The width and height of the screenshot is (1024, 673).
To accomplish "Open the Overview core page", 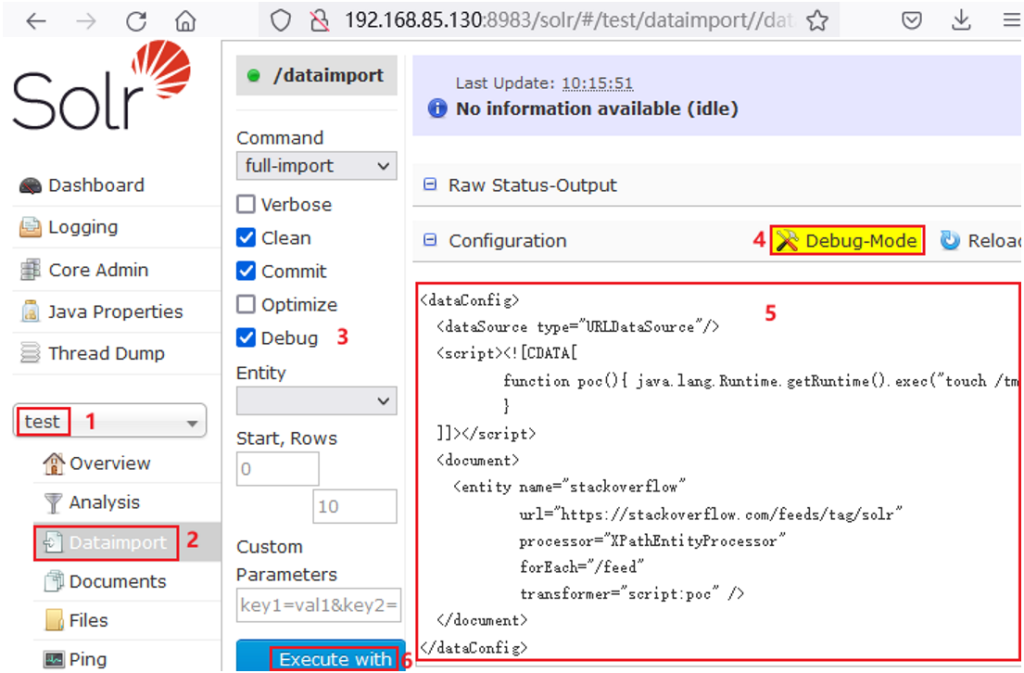I will pos(110,463).
